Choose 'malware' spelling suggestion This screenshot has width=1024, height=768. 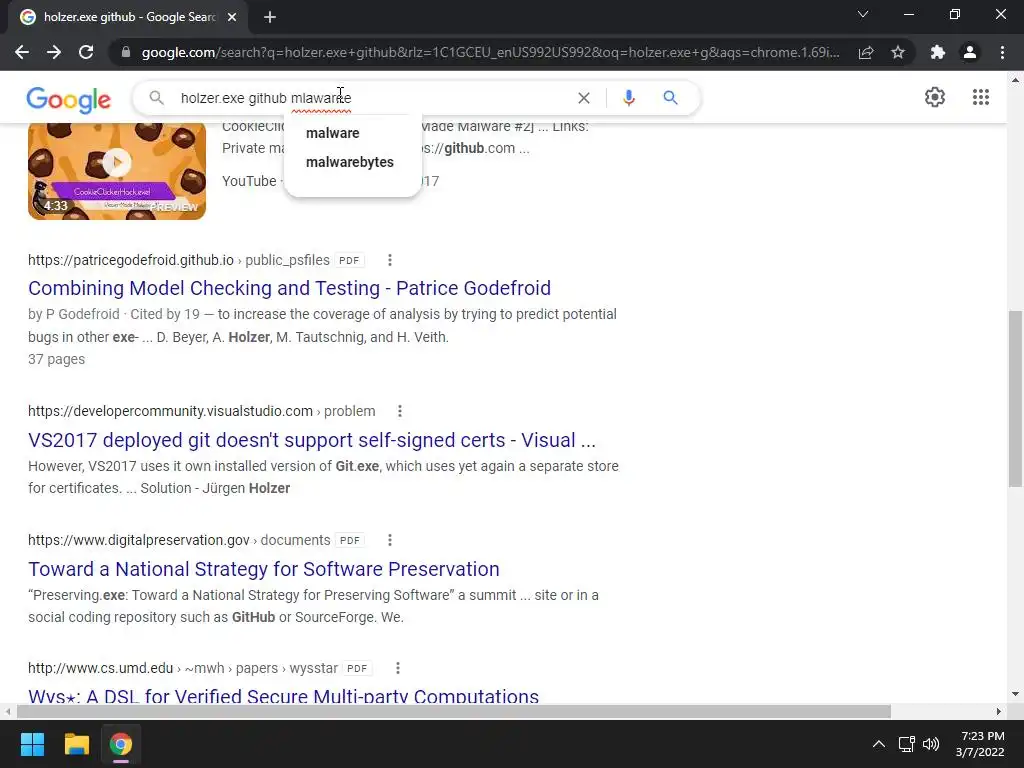[332, 133]
